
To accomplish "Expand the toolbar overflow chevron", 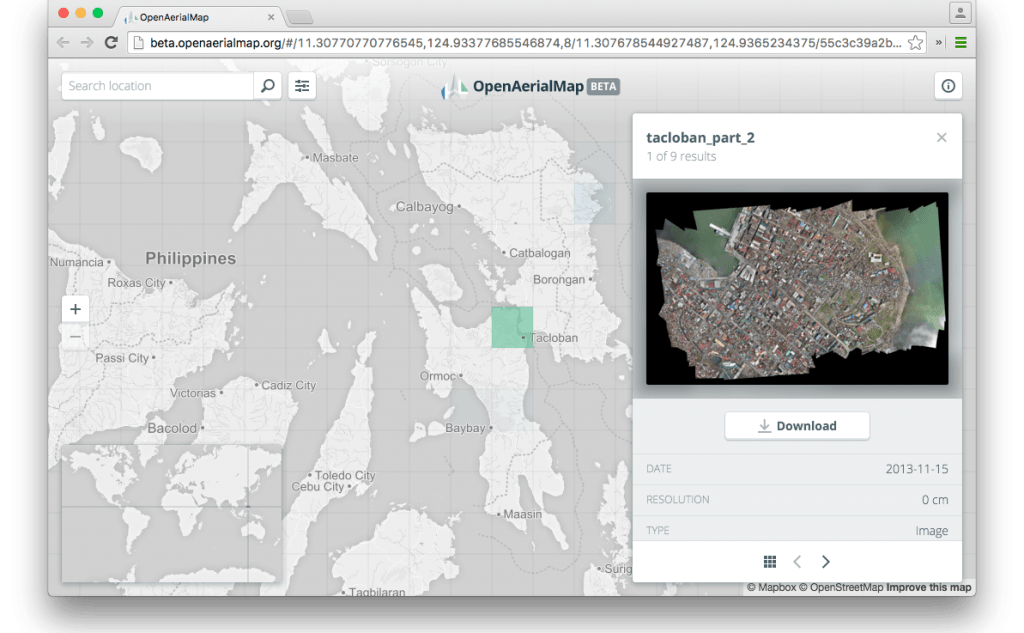I will coord(938,43).
